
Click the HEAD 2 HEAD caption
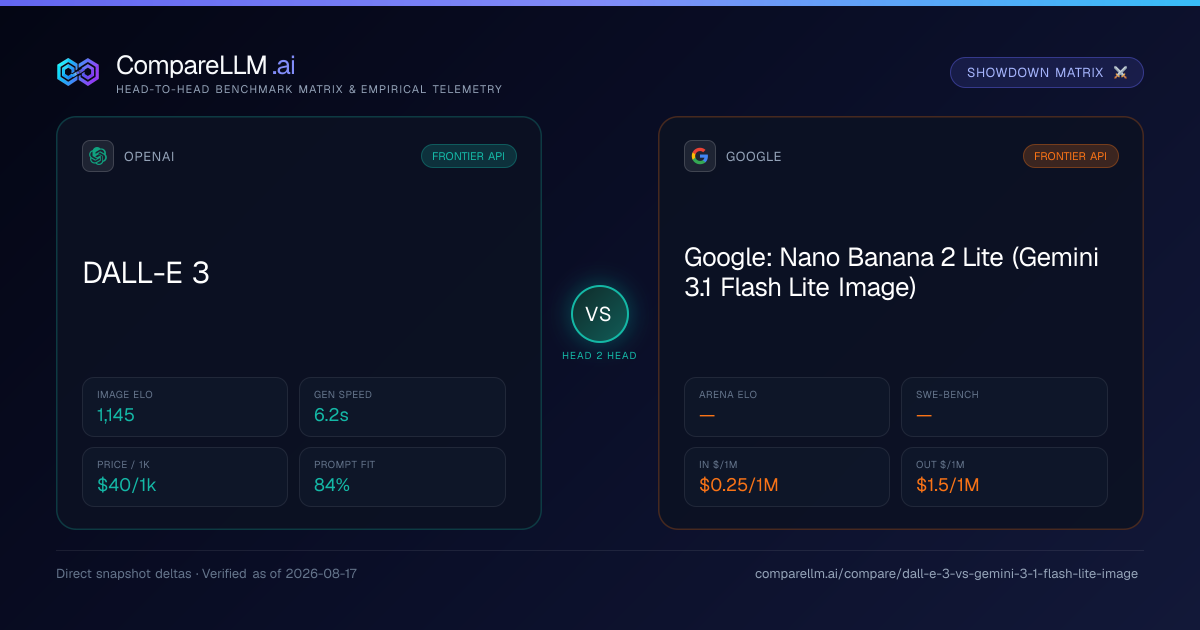(600, 356)
